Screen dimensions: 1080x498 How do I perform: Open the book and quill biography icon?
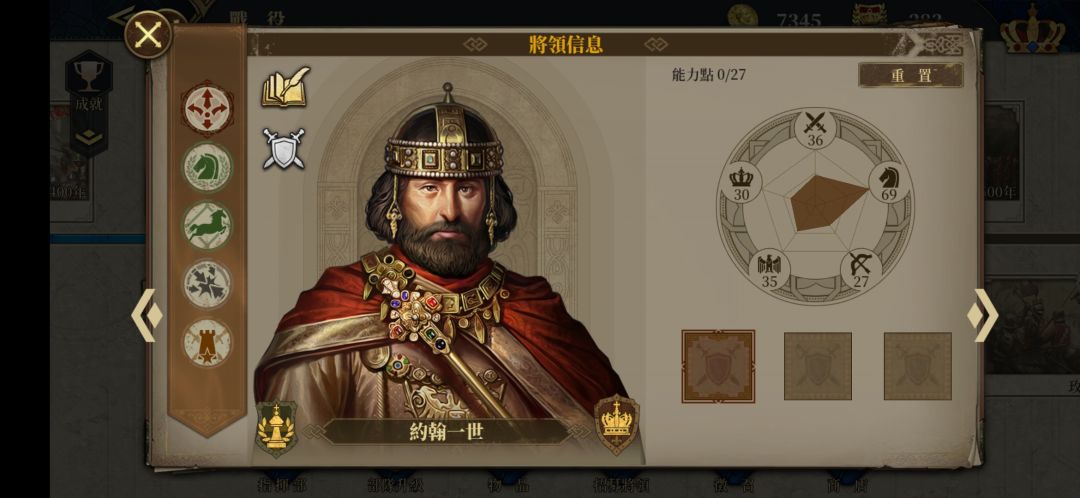285,87
